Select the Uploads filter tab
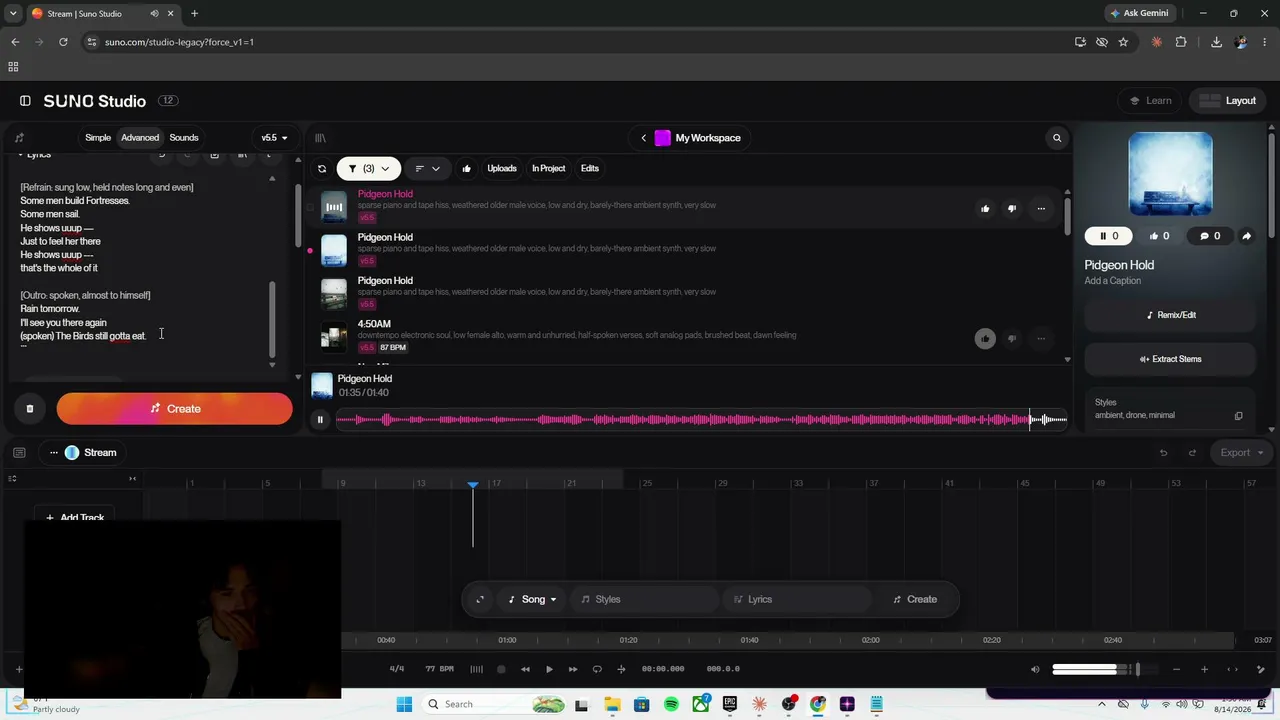Viewport: 1280px width, 720px height. tap(502, 169)
